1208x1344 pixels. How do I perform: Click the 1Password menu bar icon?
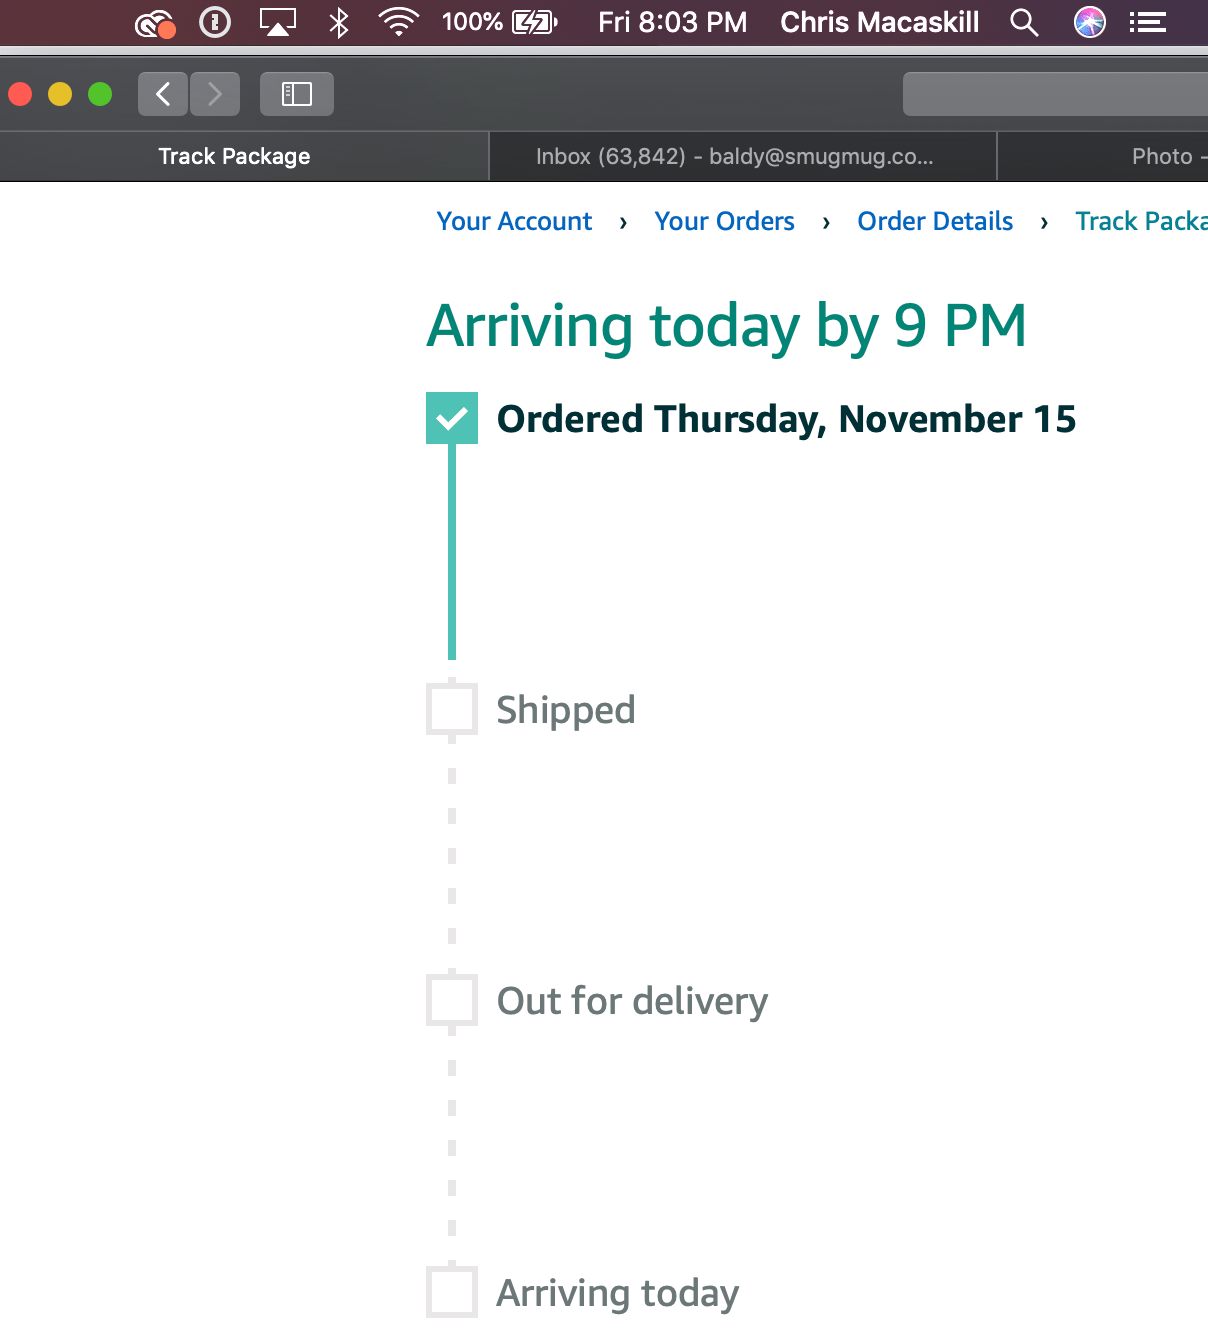[215, 22]
